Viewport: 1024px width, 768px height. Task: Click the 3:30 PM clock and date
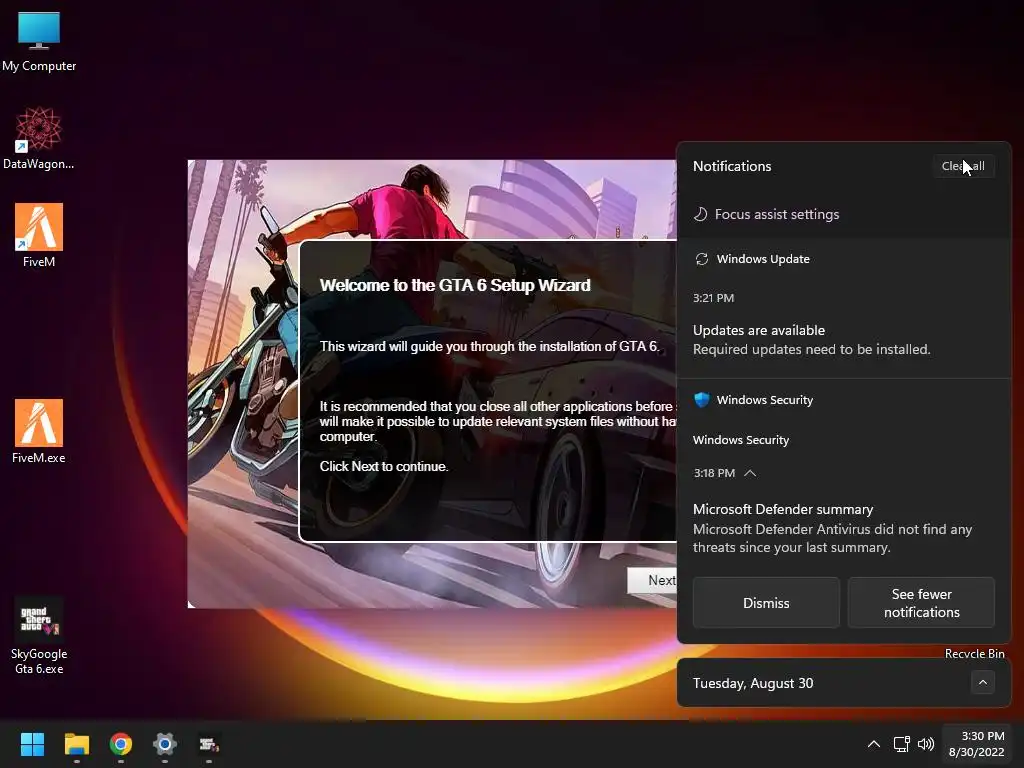[x=976, y=744]
